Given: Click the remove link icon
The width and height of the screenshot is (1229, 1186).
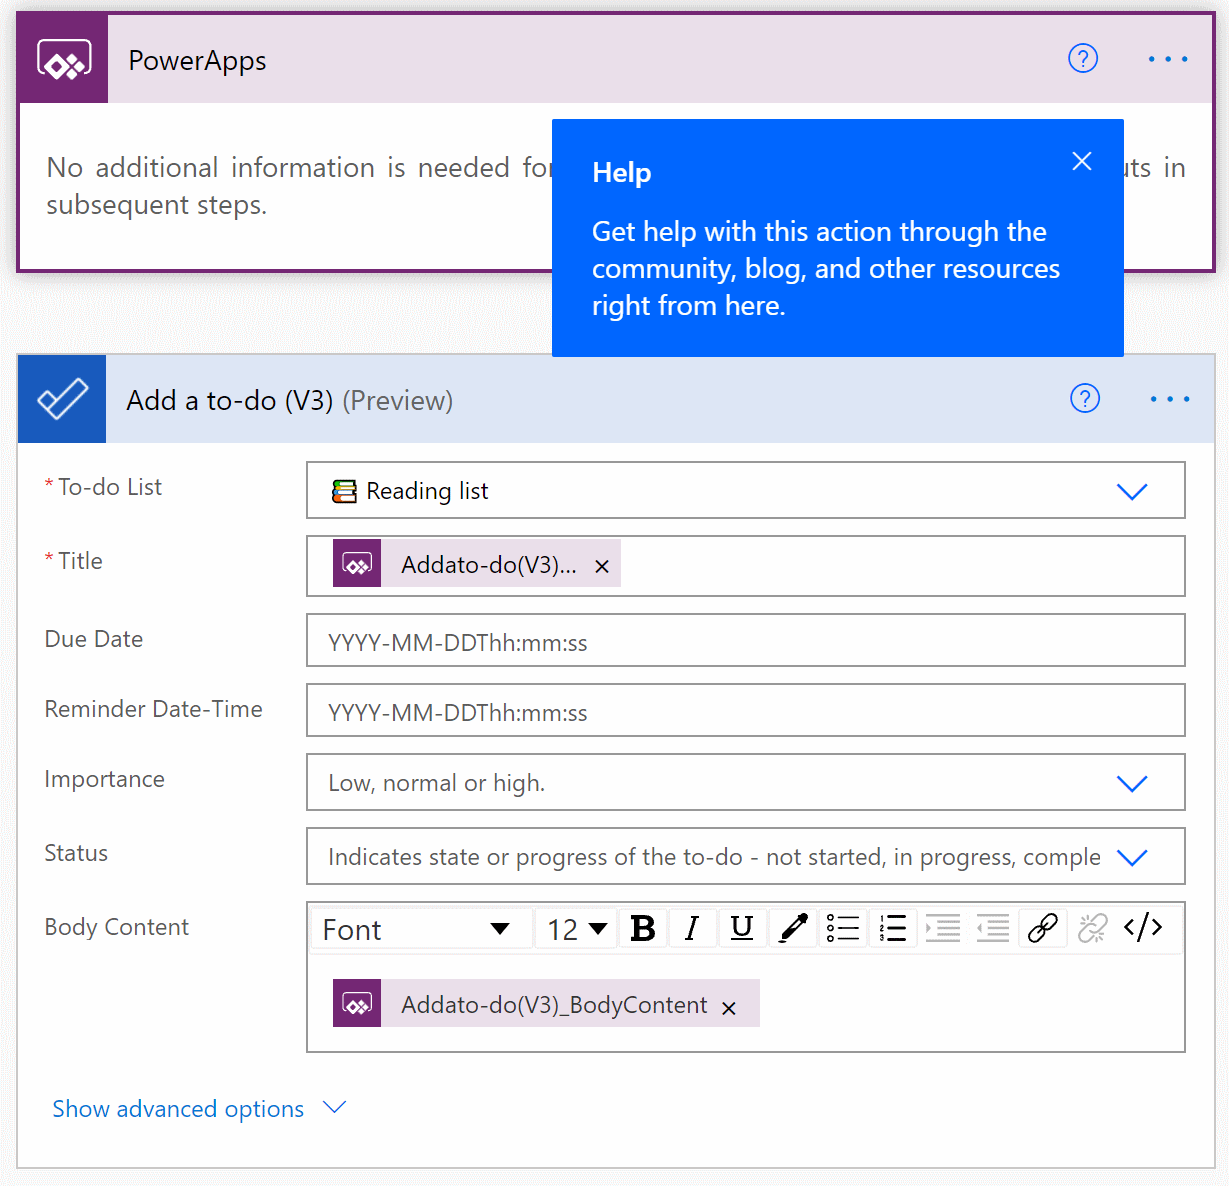Looking at the screenshot, I should [x=1093, y=928].
